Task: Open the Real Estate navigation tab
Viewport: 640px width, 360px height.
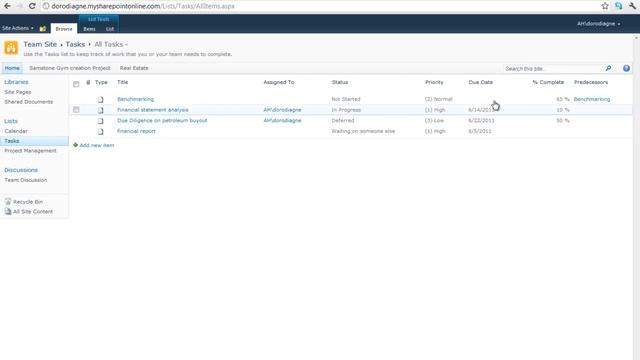Action: click(134, 68)
